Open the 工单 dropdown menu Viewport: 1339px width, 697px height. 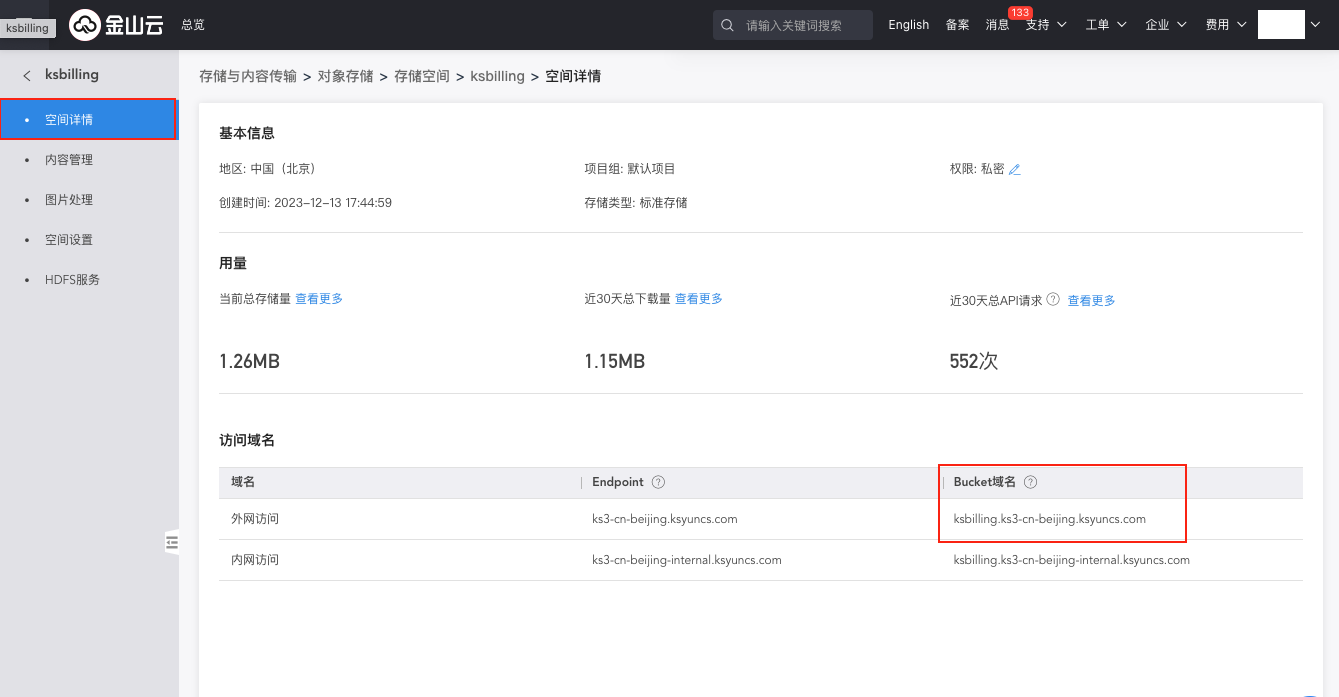(x=1106, y=25)
